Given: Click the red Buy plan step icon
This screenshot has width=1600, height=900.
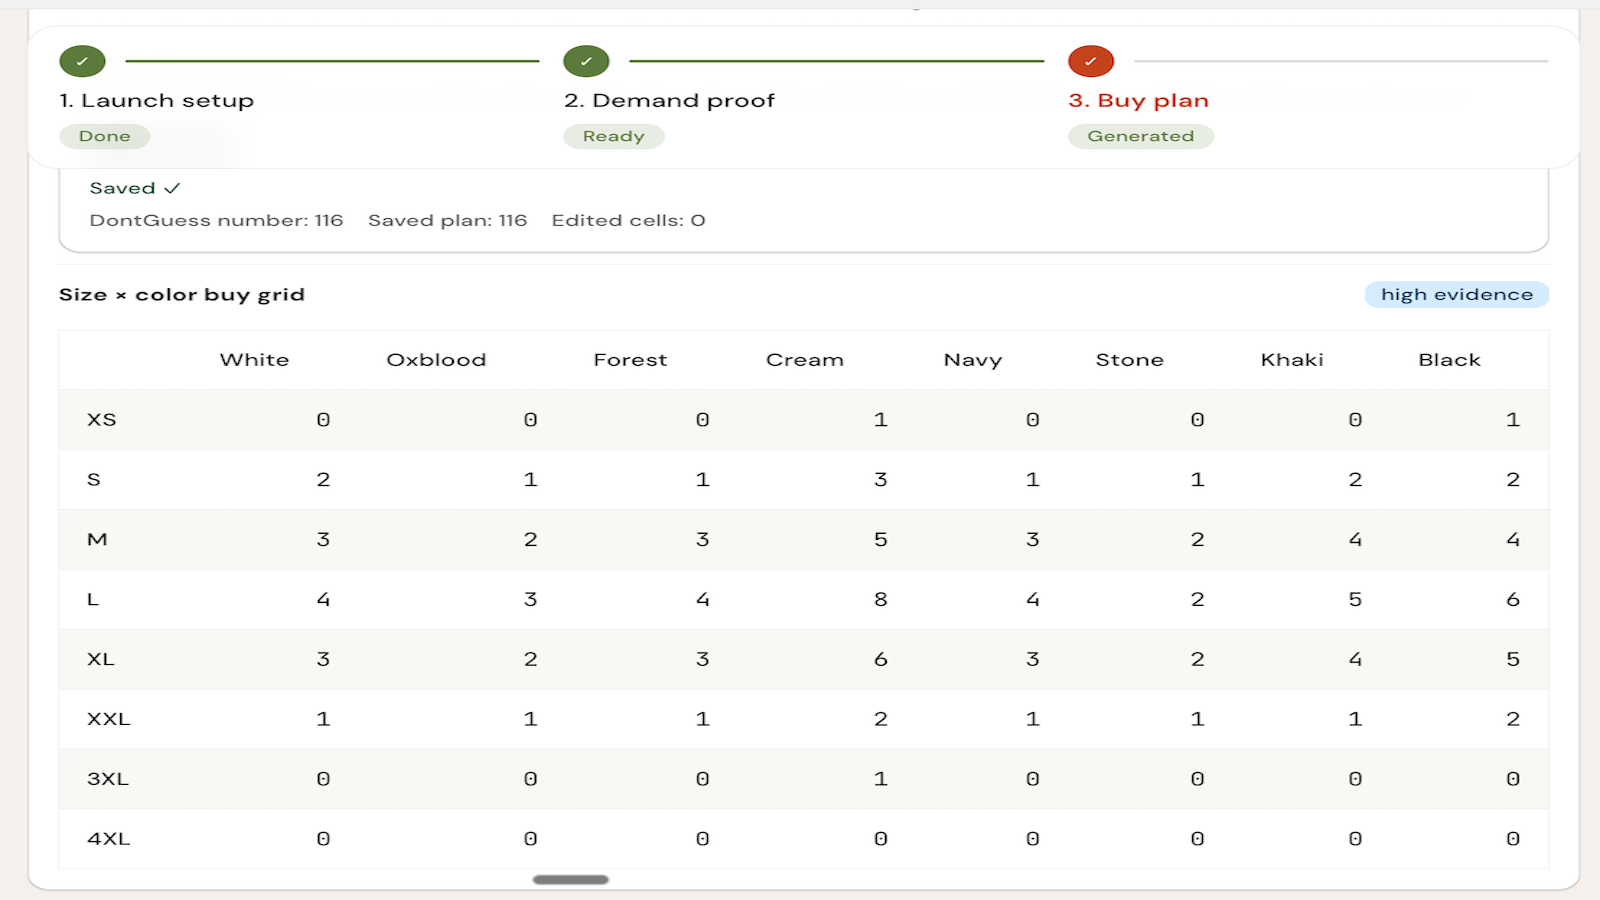Looking at the screenshot, I should point(1091,61).
